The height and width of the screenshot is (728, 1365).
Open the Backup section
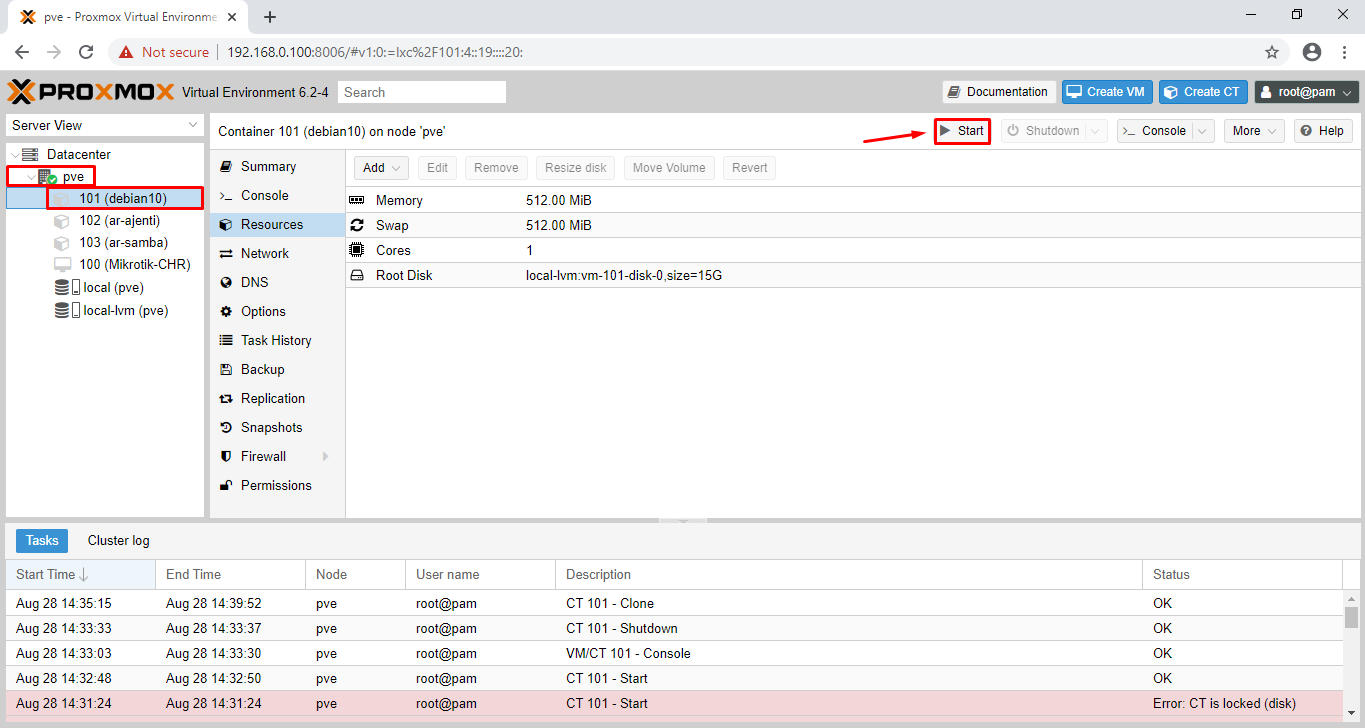pos(262,370)
